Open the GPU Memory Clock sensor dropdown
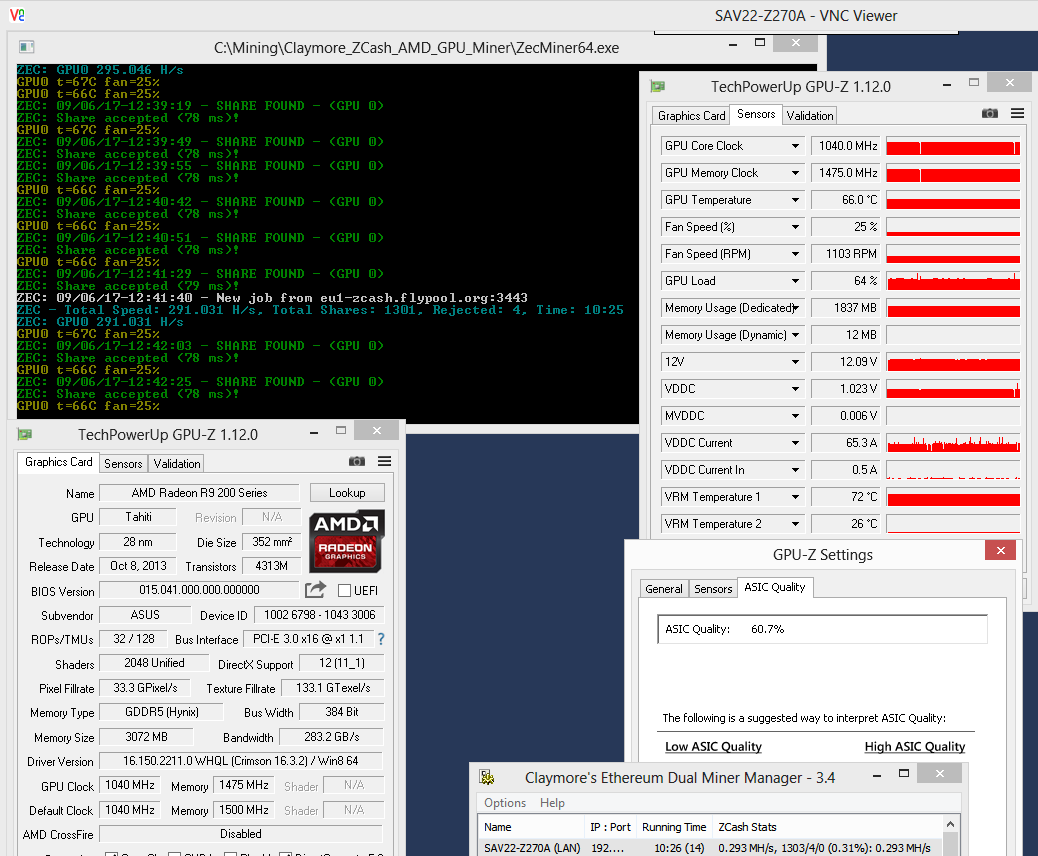Image resolution: width=1038 pixels, height=856 pixels. pyautogui.click(x=795, y=173)
